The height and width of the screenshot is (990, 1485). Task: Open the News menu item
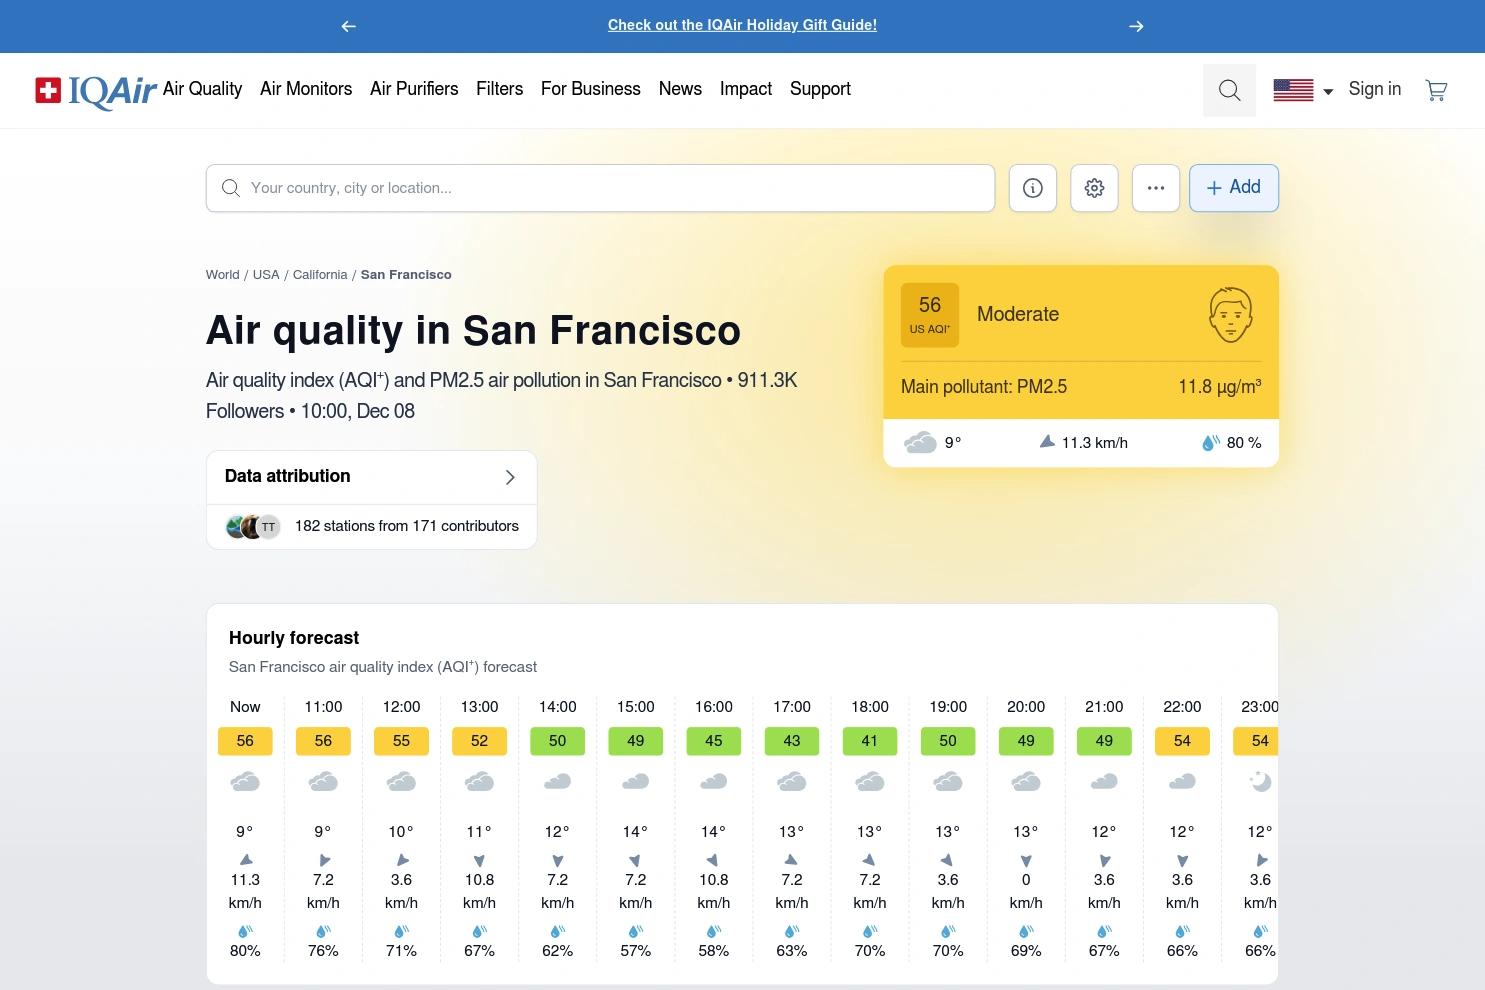click(680, 89)
